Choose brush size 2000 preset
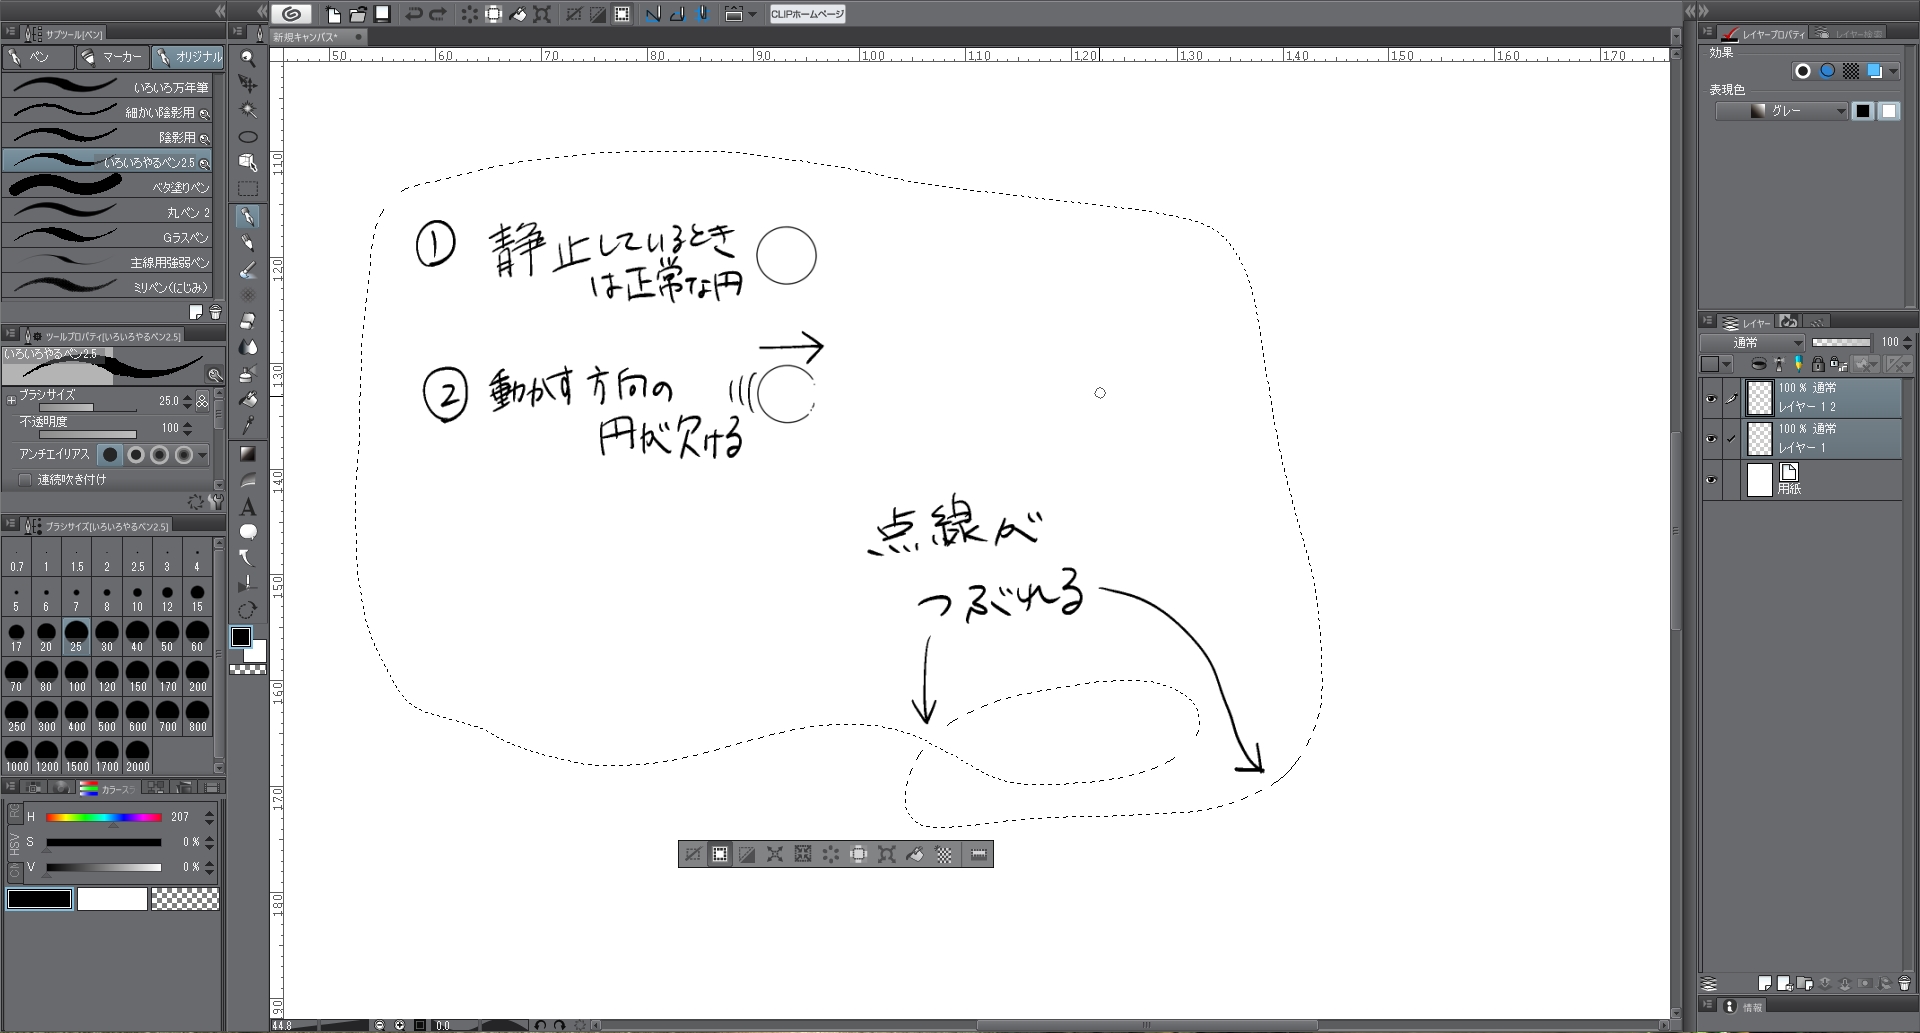Image resolution: width=1920 pixels, height=1033 pixels. [137, 756]
